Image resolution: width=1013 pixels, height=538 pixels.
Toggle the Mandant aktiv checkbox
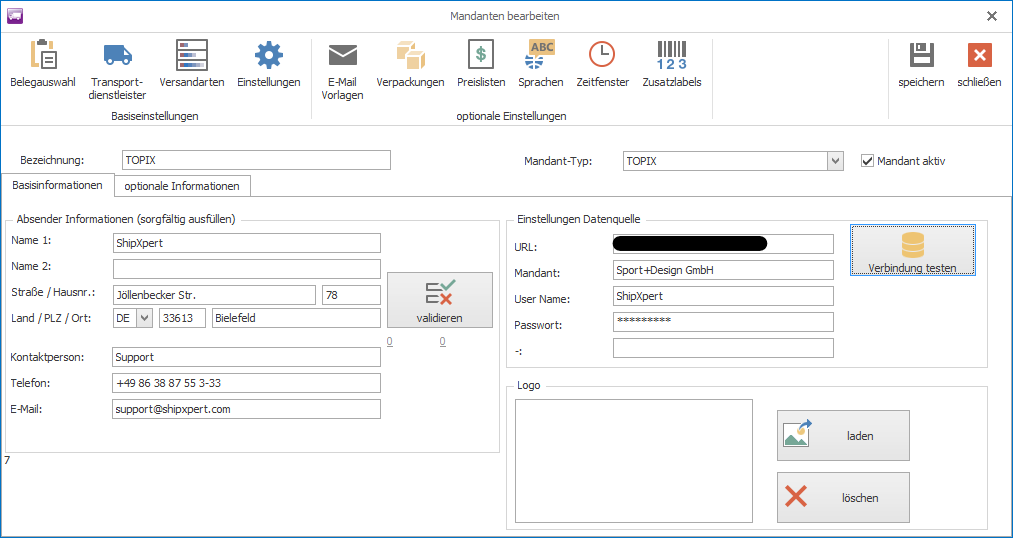(868, 161)
